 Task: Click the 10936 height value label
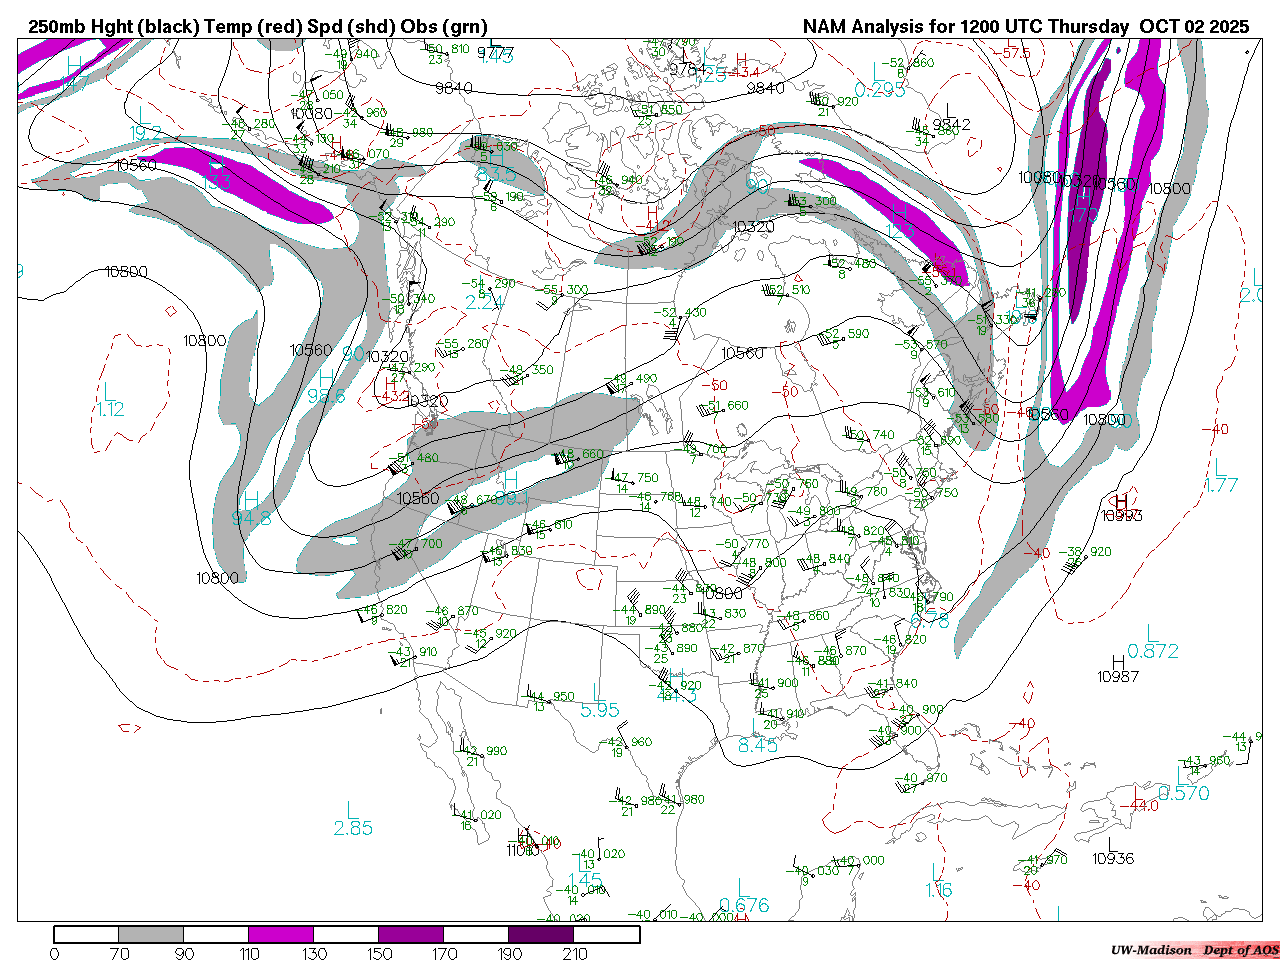coord(1113,858)
